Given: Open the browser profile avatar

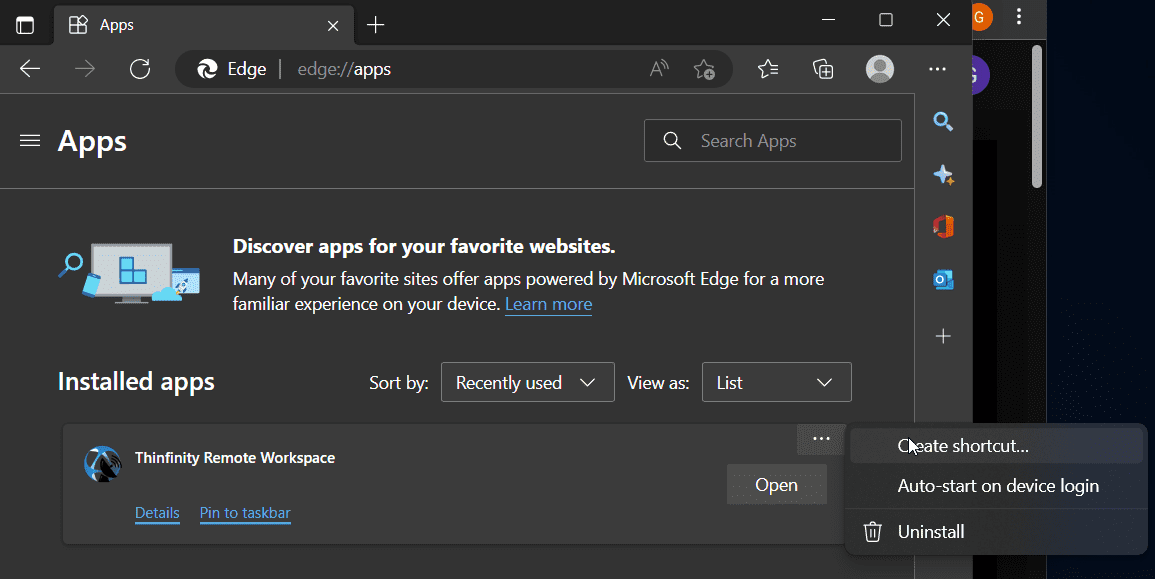Looking at the screenshot, I should [879, 68].
